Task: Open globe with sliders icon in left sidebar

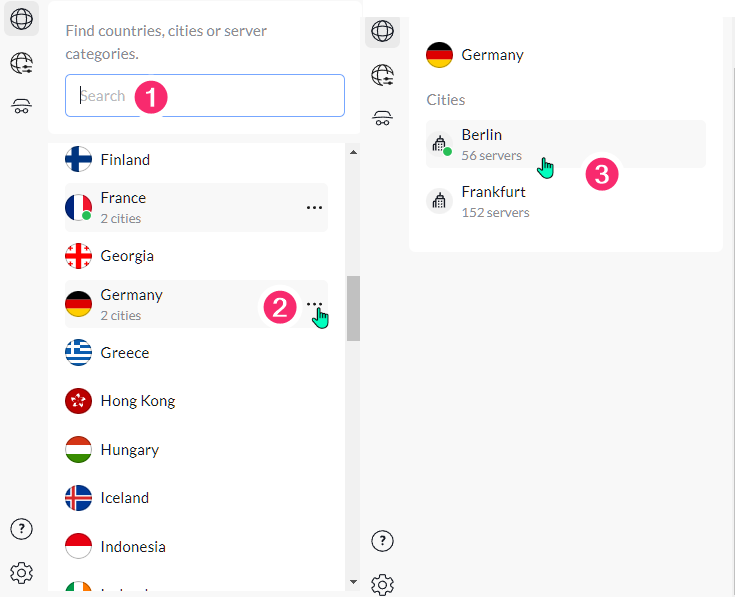Action: tap(22, 63)
